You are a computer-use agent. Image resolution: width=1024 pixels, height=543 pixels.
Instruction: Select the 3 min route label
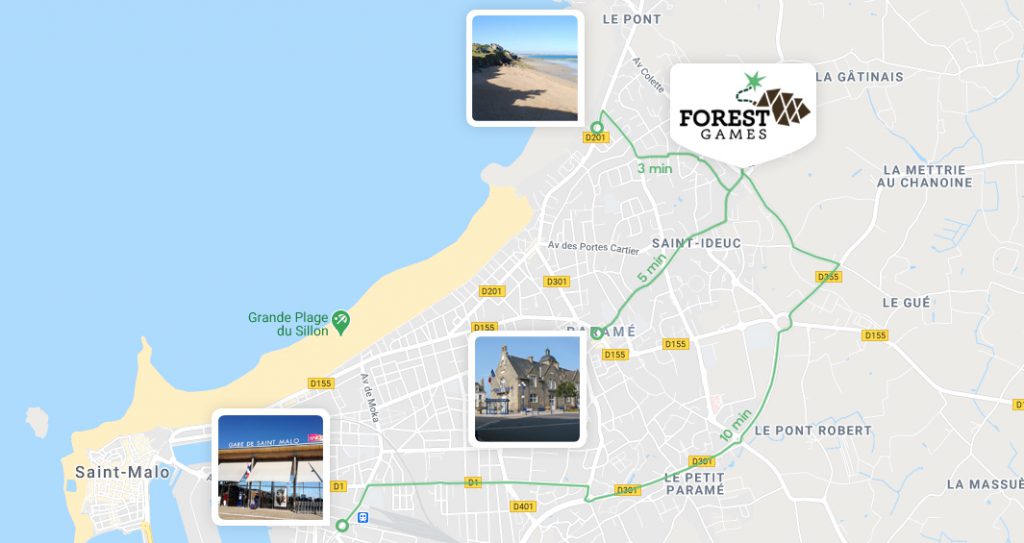coord(655,169)
